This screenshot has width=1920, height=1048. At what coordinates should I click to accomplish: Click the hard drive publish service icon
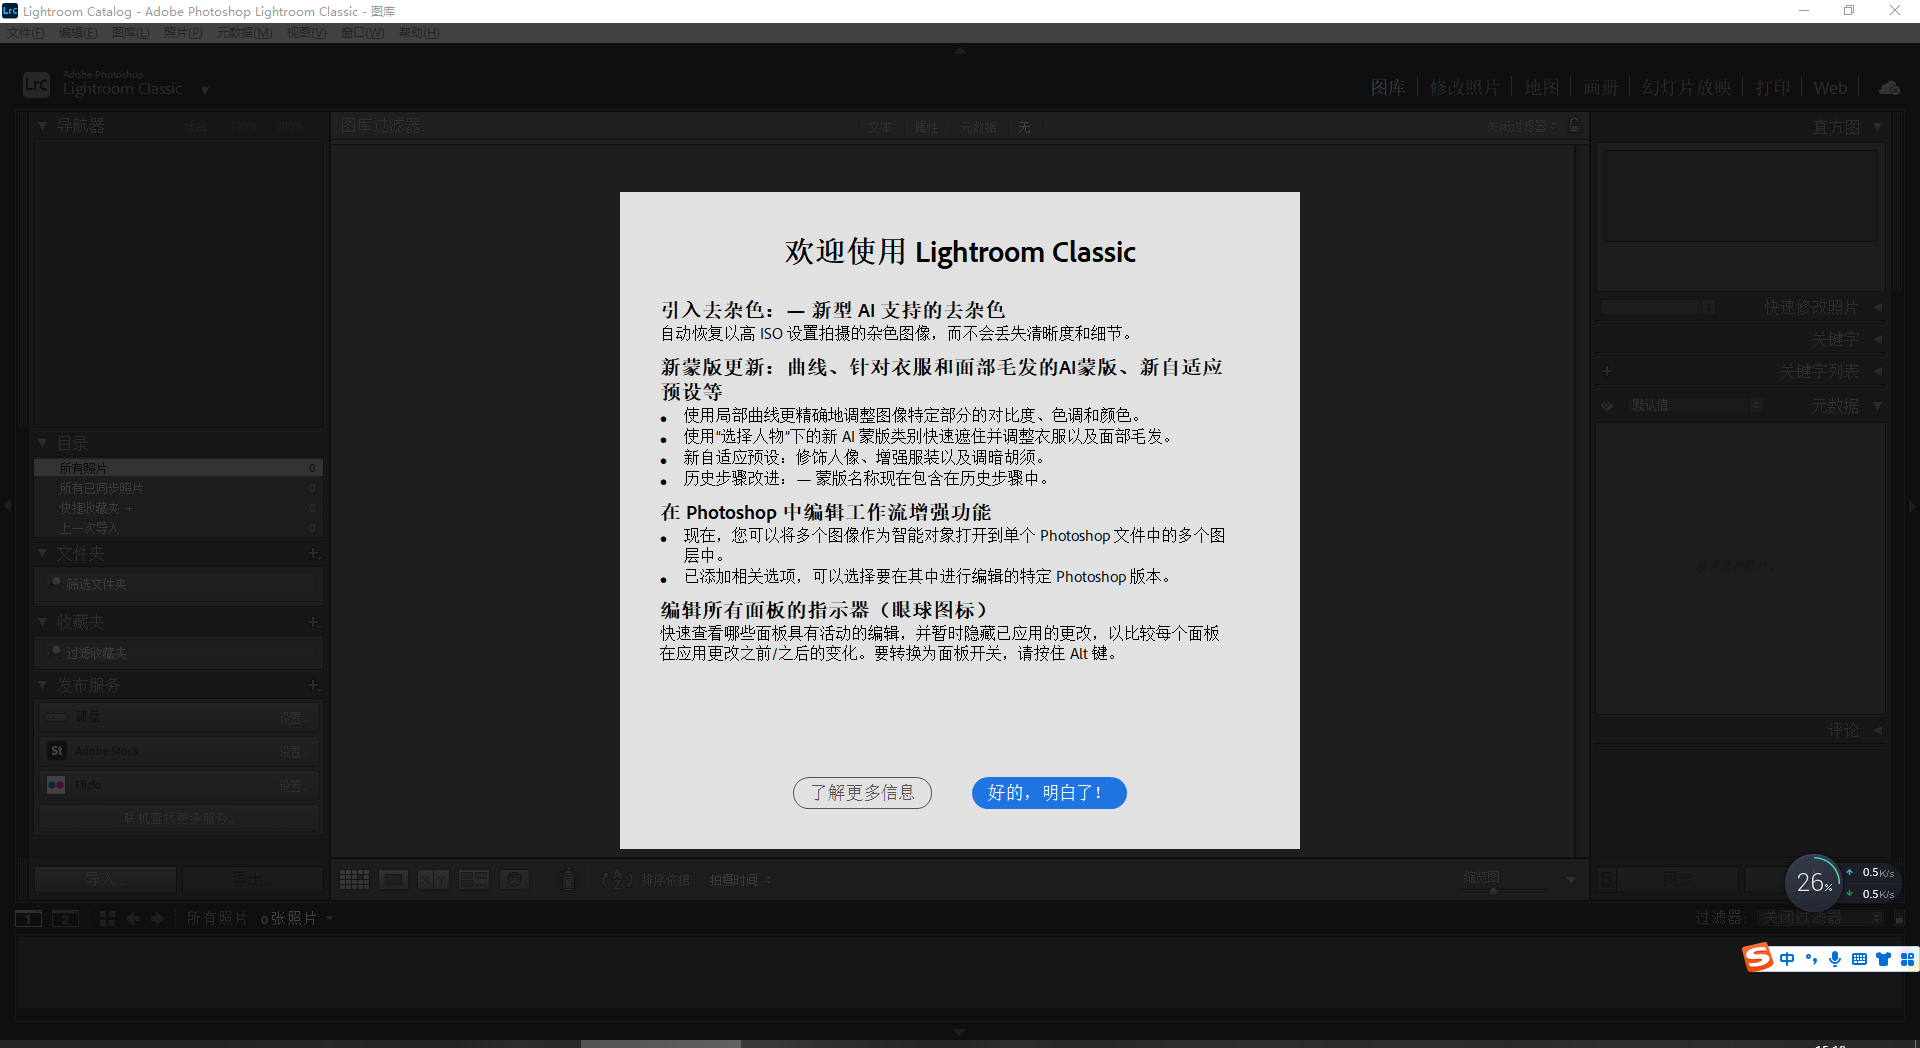click(57, 717)
